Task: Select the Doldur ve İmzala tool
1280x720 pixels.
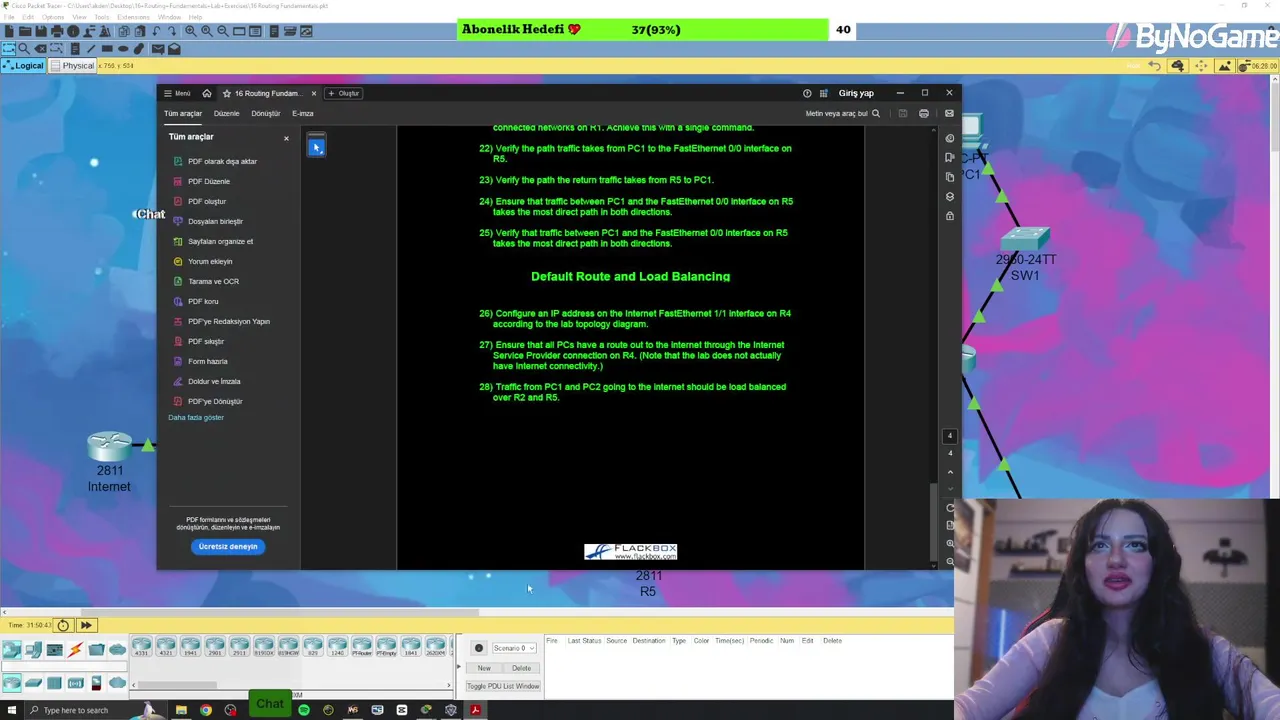Action: 207,381
